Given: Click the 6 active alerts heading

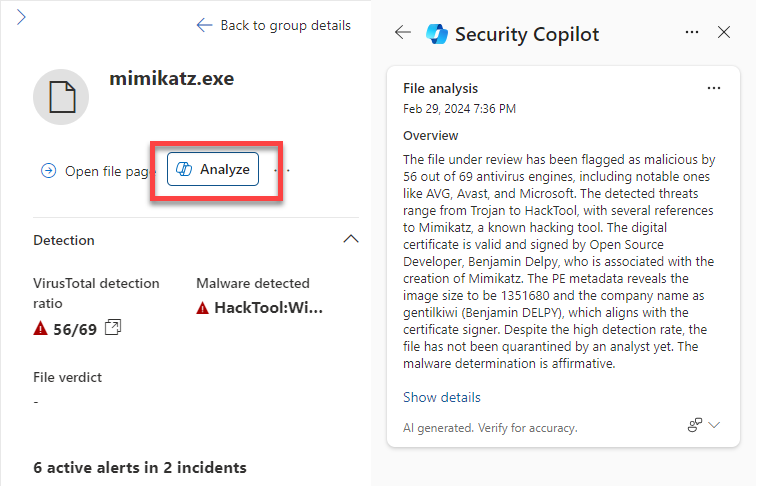Looking at the screenshot, I should click(x=139, y=468).
